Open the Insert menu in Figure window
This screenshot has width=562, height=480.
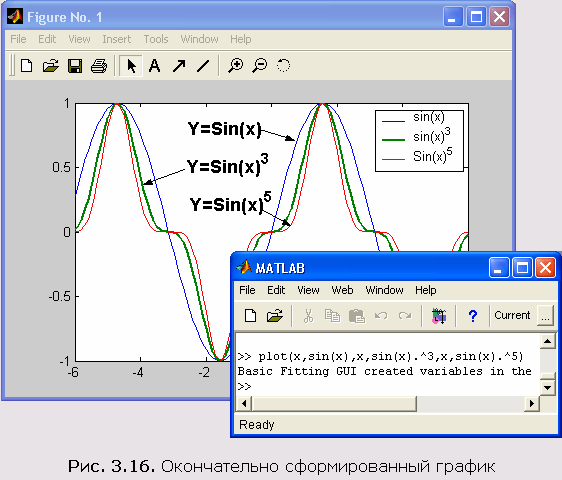click(116, 39)
